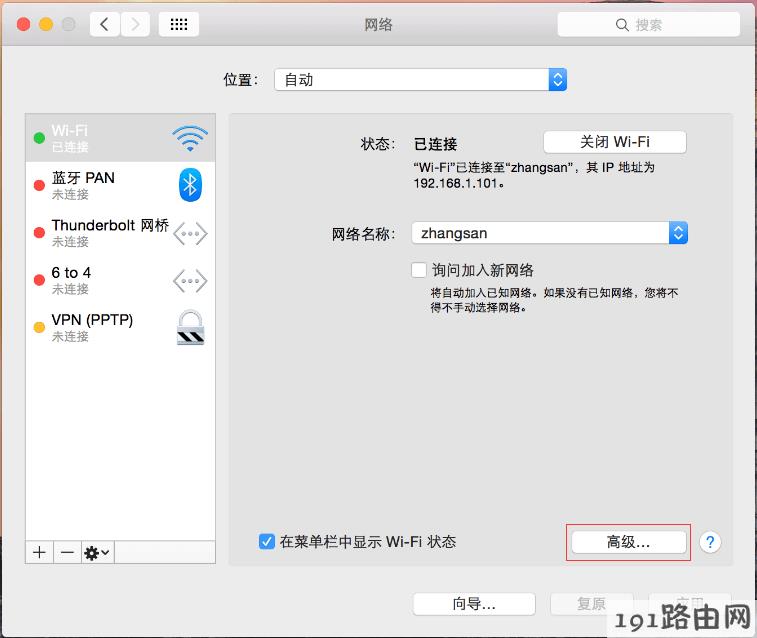Click the Thunderbolt 网桥 arrows icon

(190, 234)
